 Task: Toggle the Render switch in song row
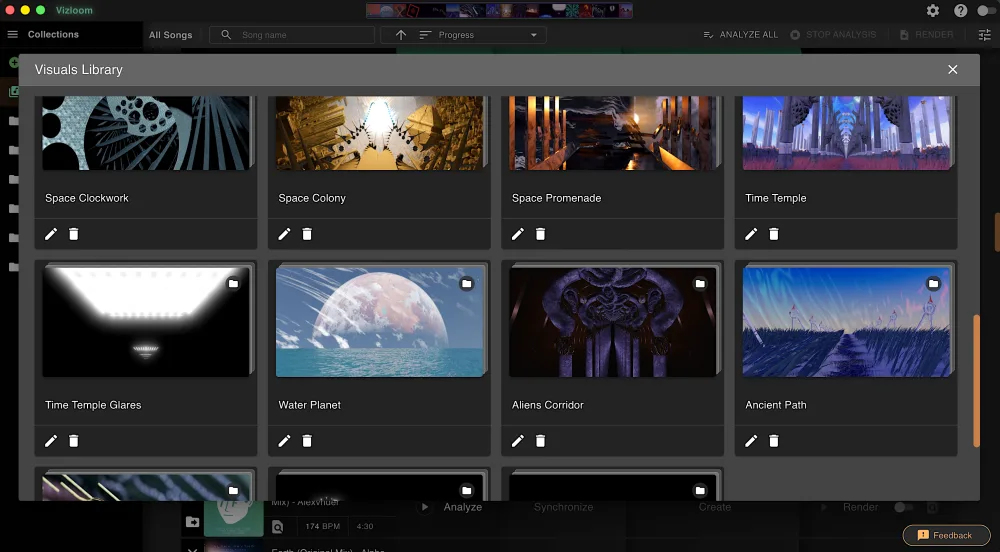[x=904, y=507]
